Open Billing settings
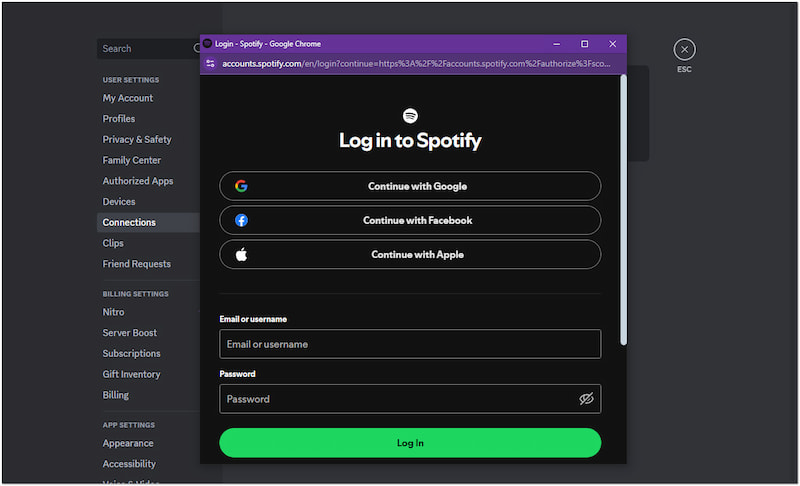Image resolution: width=800 pixels, height=486 pixels. coord(115,395)
